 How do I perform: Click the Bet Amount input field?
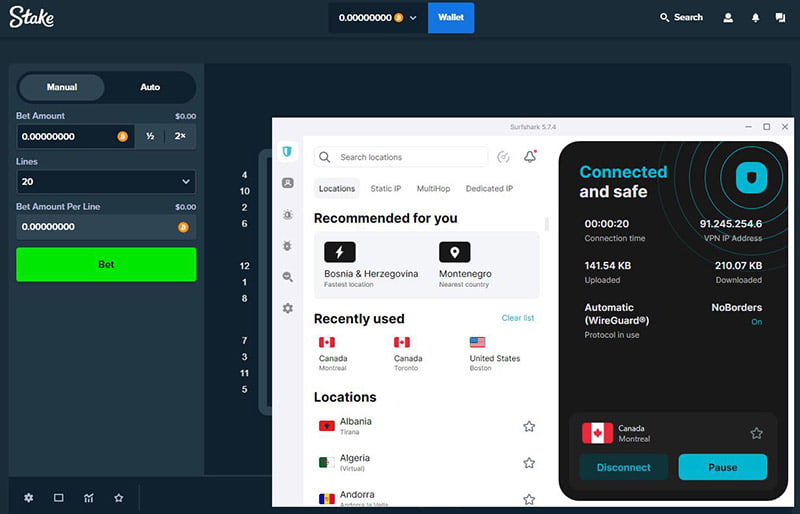(x=76, y=136)
